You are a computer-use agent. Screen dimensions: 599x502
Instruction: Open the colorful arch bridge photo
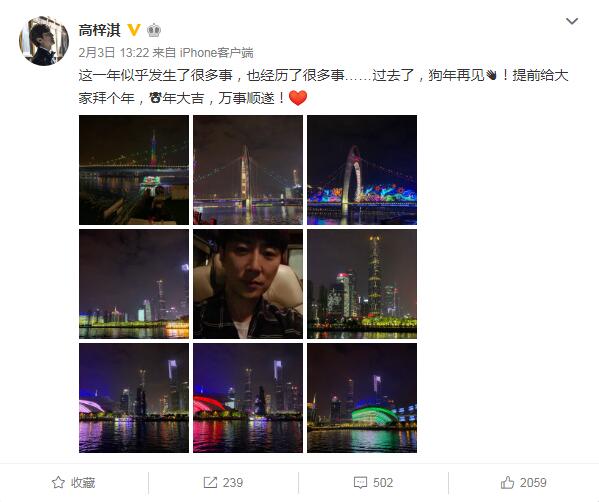[x=362, y=170]
